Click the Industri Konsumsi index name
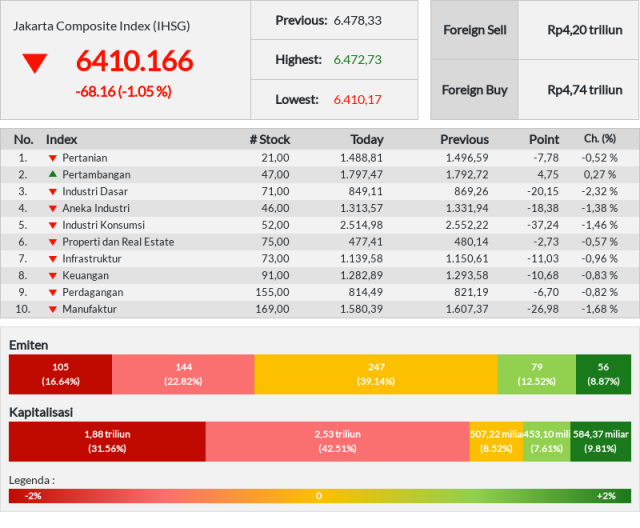 coord(104,225)
